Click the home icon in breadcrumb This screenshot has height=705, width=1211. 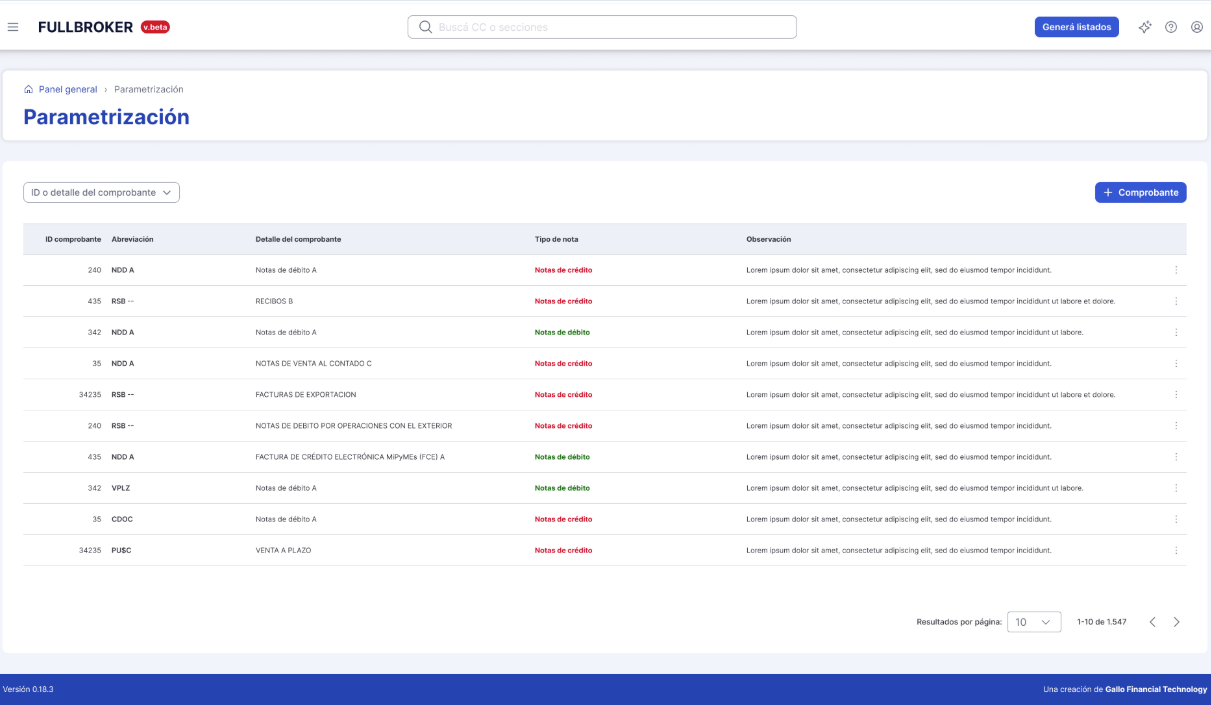tap(29, 89)
